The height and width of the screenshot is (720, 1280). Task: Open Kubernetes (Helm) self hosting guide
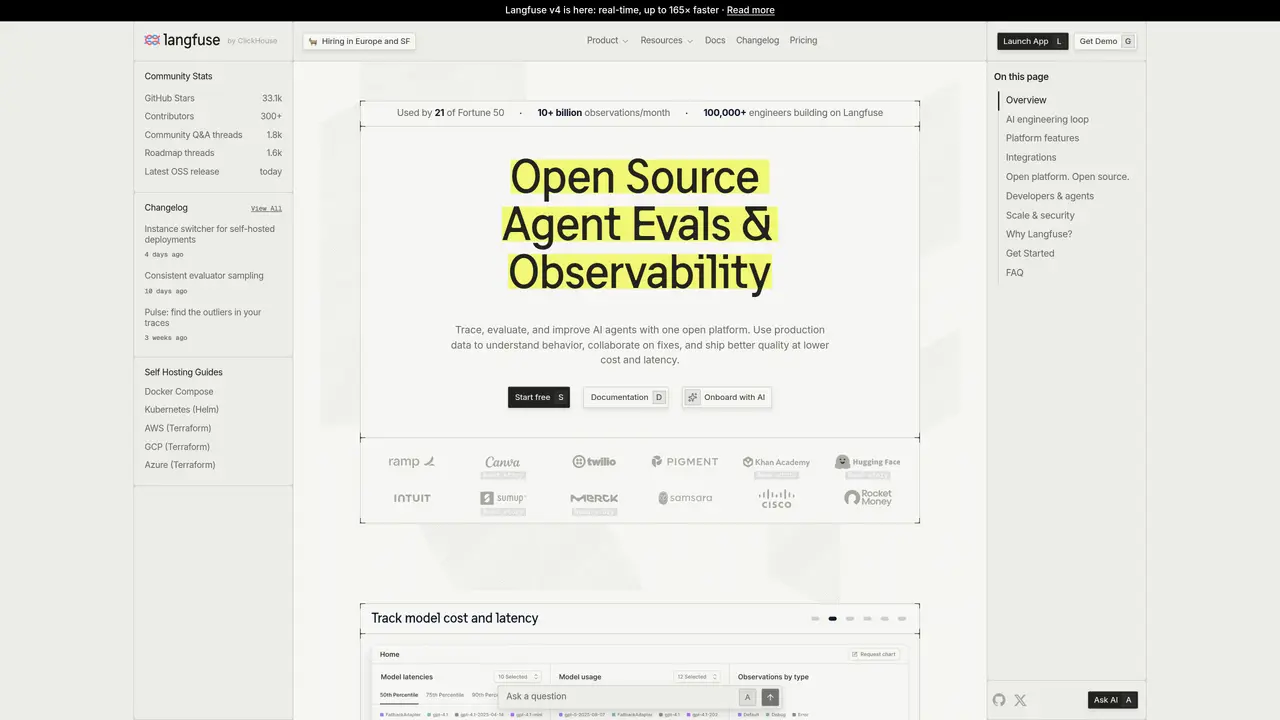click(181, 410)
